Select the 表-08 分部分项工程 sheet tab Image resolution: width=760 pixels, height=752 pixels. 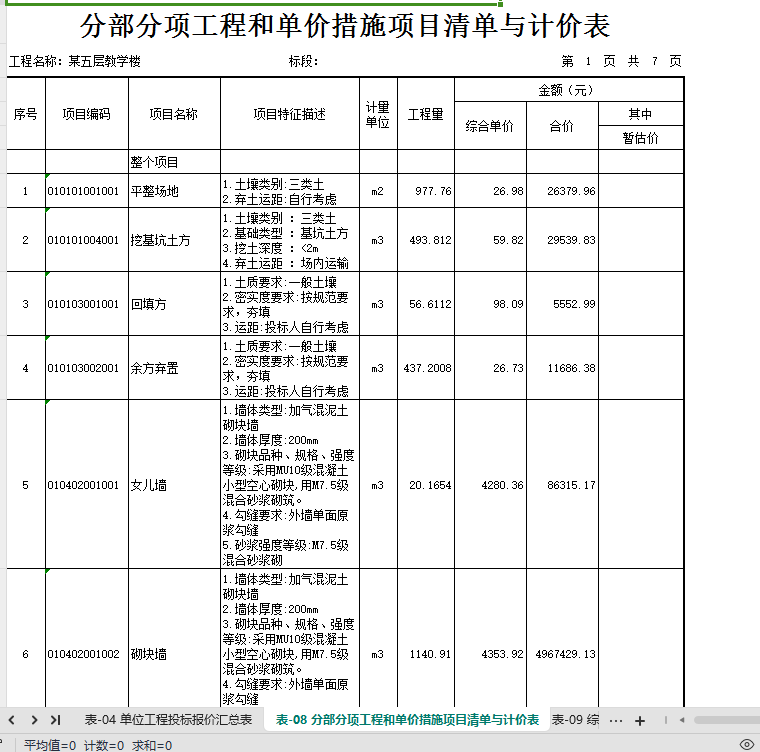(407, 720)
